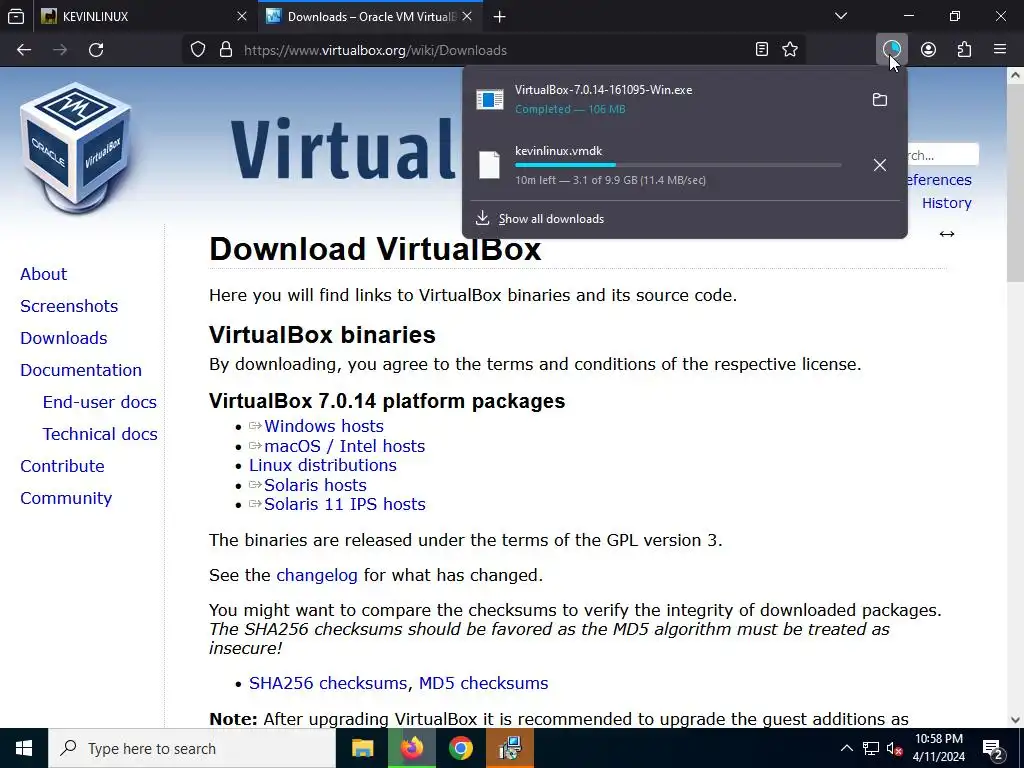Viewport: 1024px width, 768px height.
Task: Open the Contribute sidebar link
Action: [x=62, y=466]
